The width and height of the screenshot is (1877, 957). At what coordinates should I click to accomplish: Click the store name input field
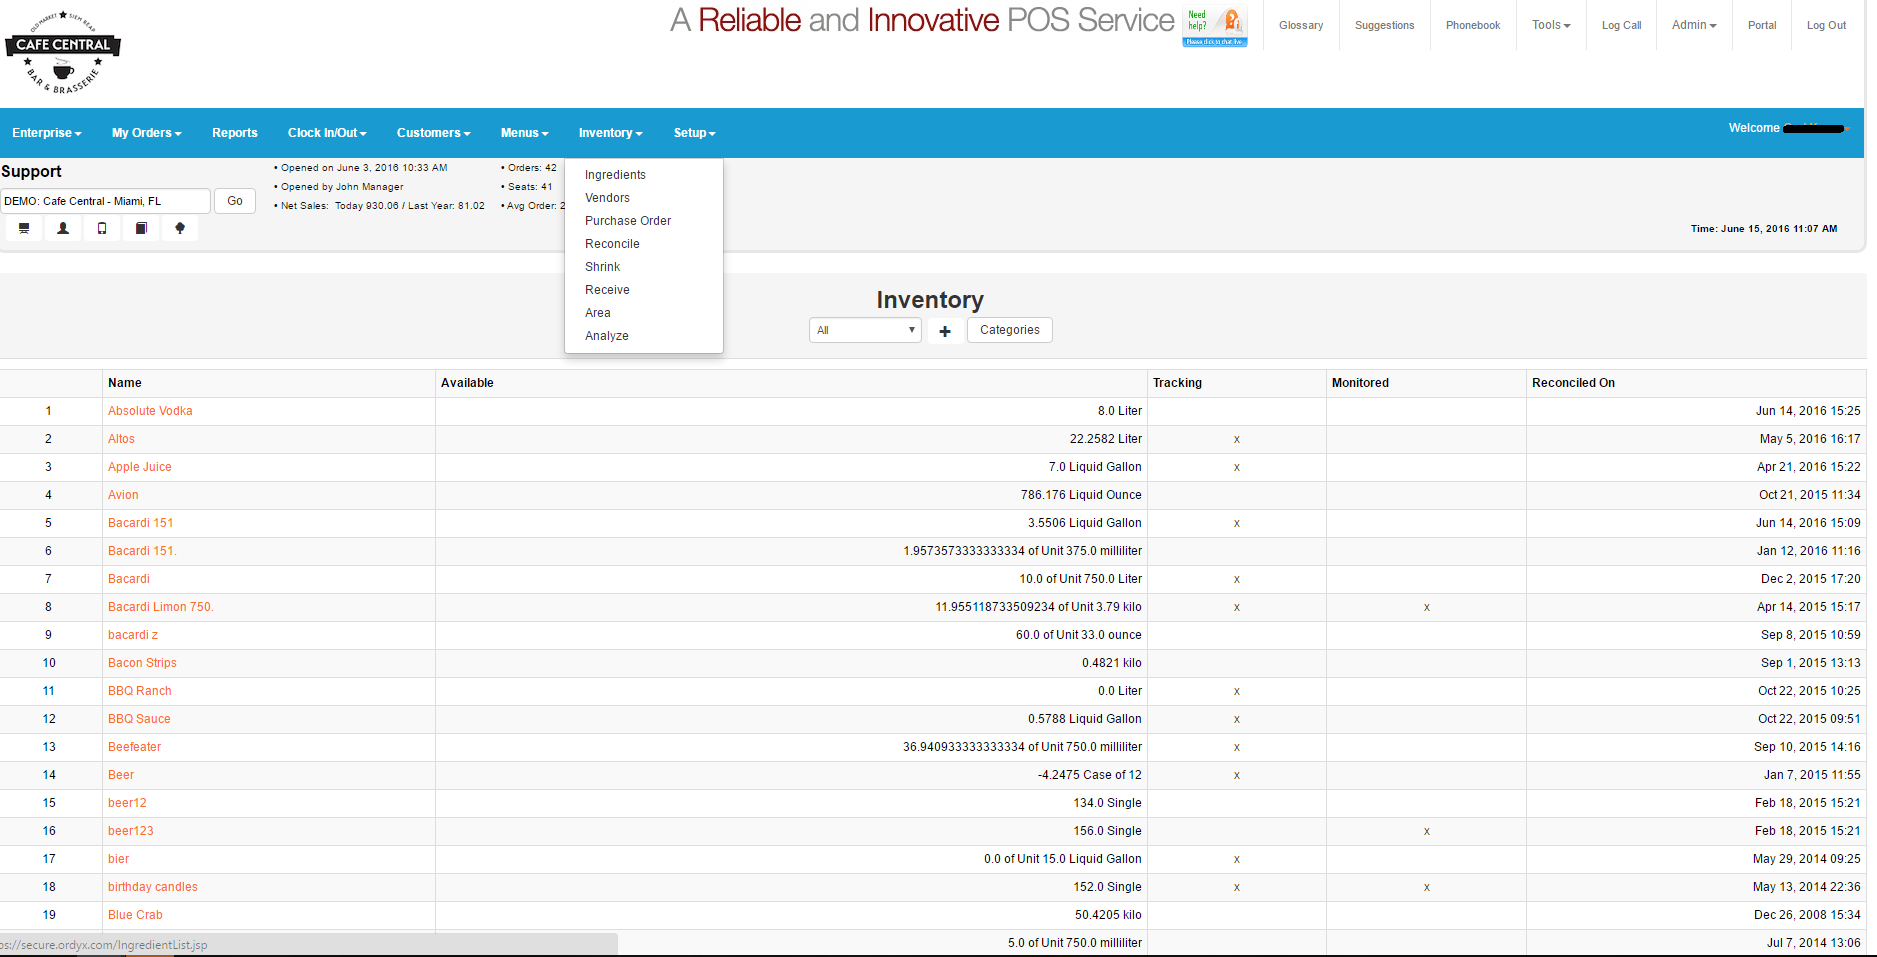(x=106, y=201)
